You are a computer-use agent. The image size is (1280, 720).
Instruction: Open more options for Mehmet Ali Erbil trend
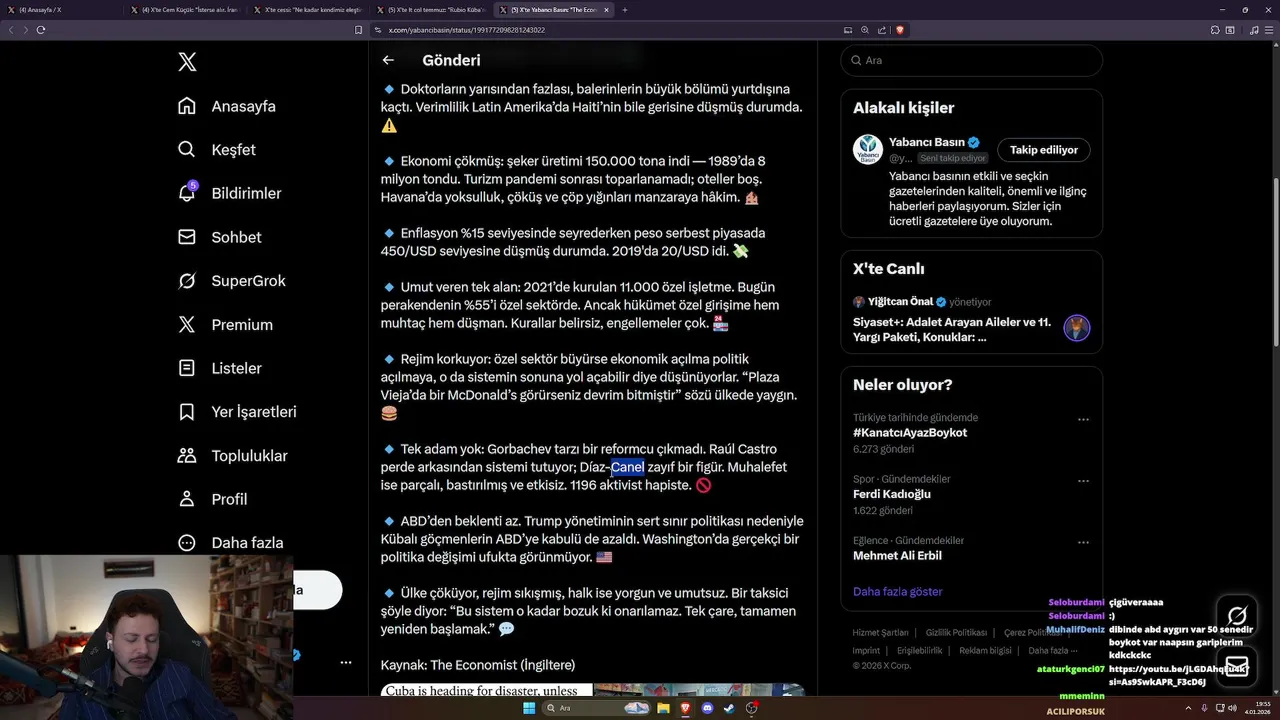tap(1083, 543)
